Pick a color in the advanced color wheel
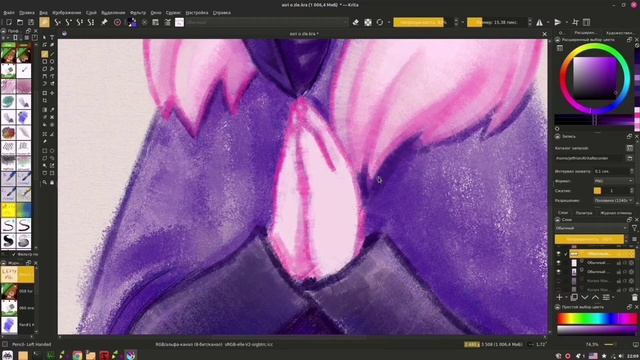The height and width of the screenshot is (360, 640). tap(595, 78)
